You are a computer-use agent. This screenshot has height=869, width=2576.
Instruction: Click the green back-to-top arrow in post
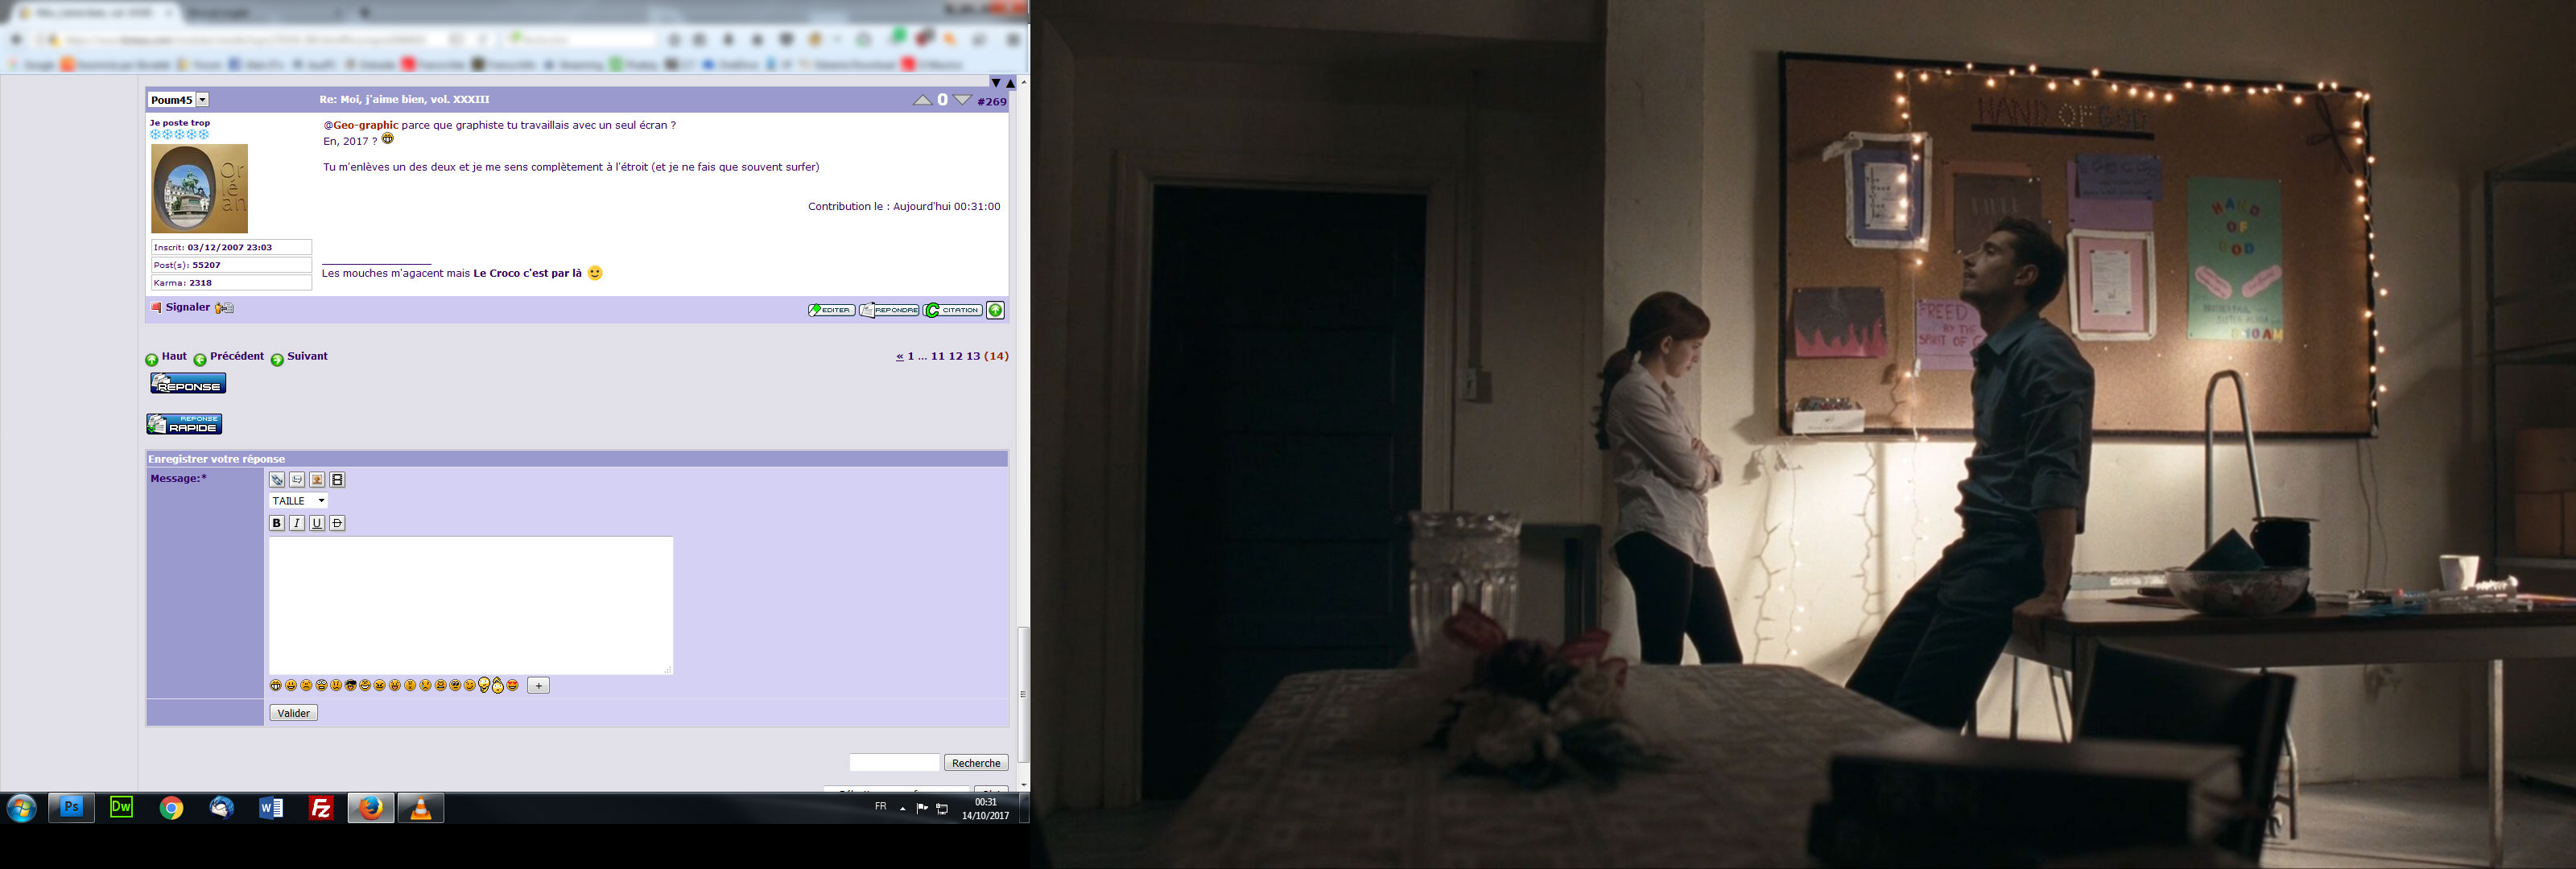click(x=995, y=310)
